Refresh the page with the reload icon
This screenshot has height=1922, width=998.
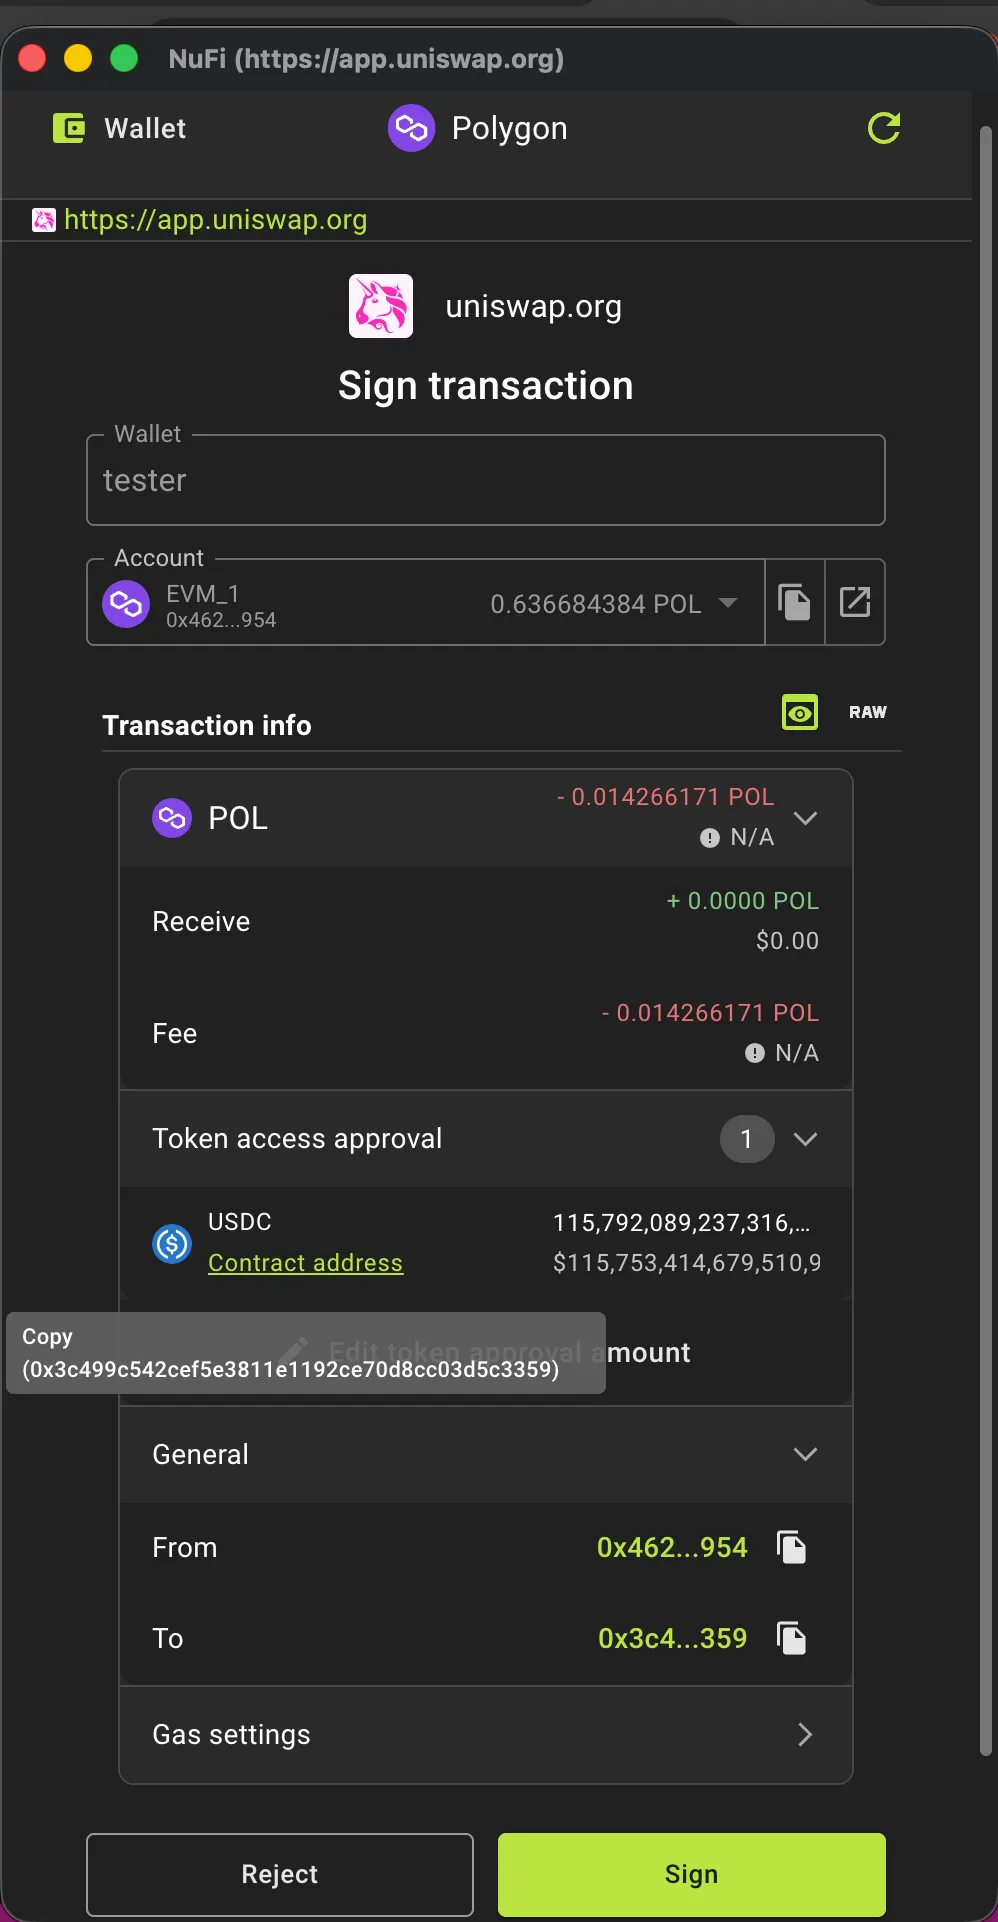tap(884, 128)
